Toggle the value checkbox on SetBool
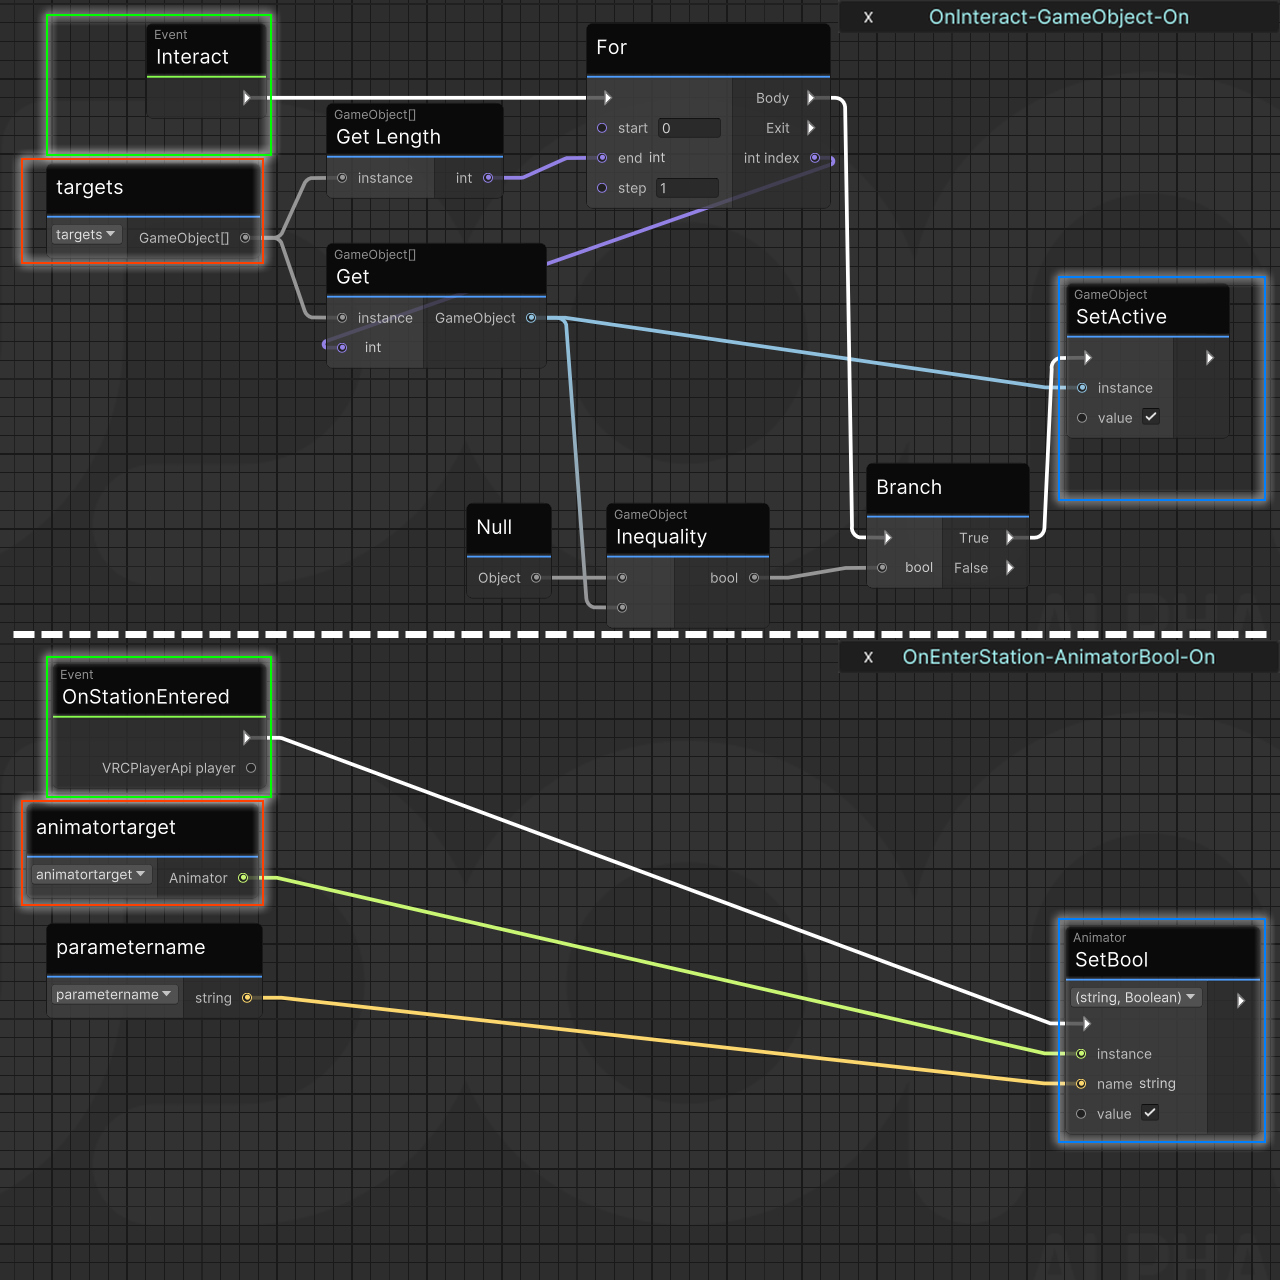1280x1280 pixels. [1149, 1113]
